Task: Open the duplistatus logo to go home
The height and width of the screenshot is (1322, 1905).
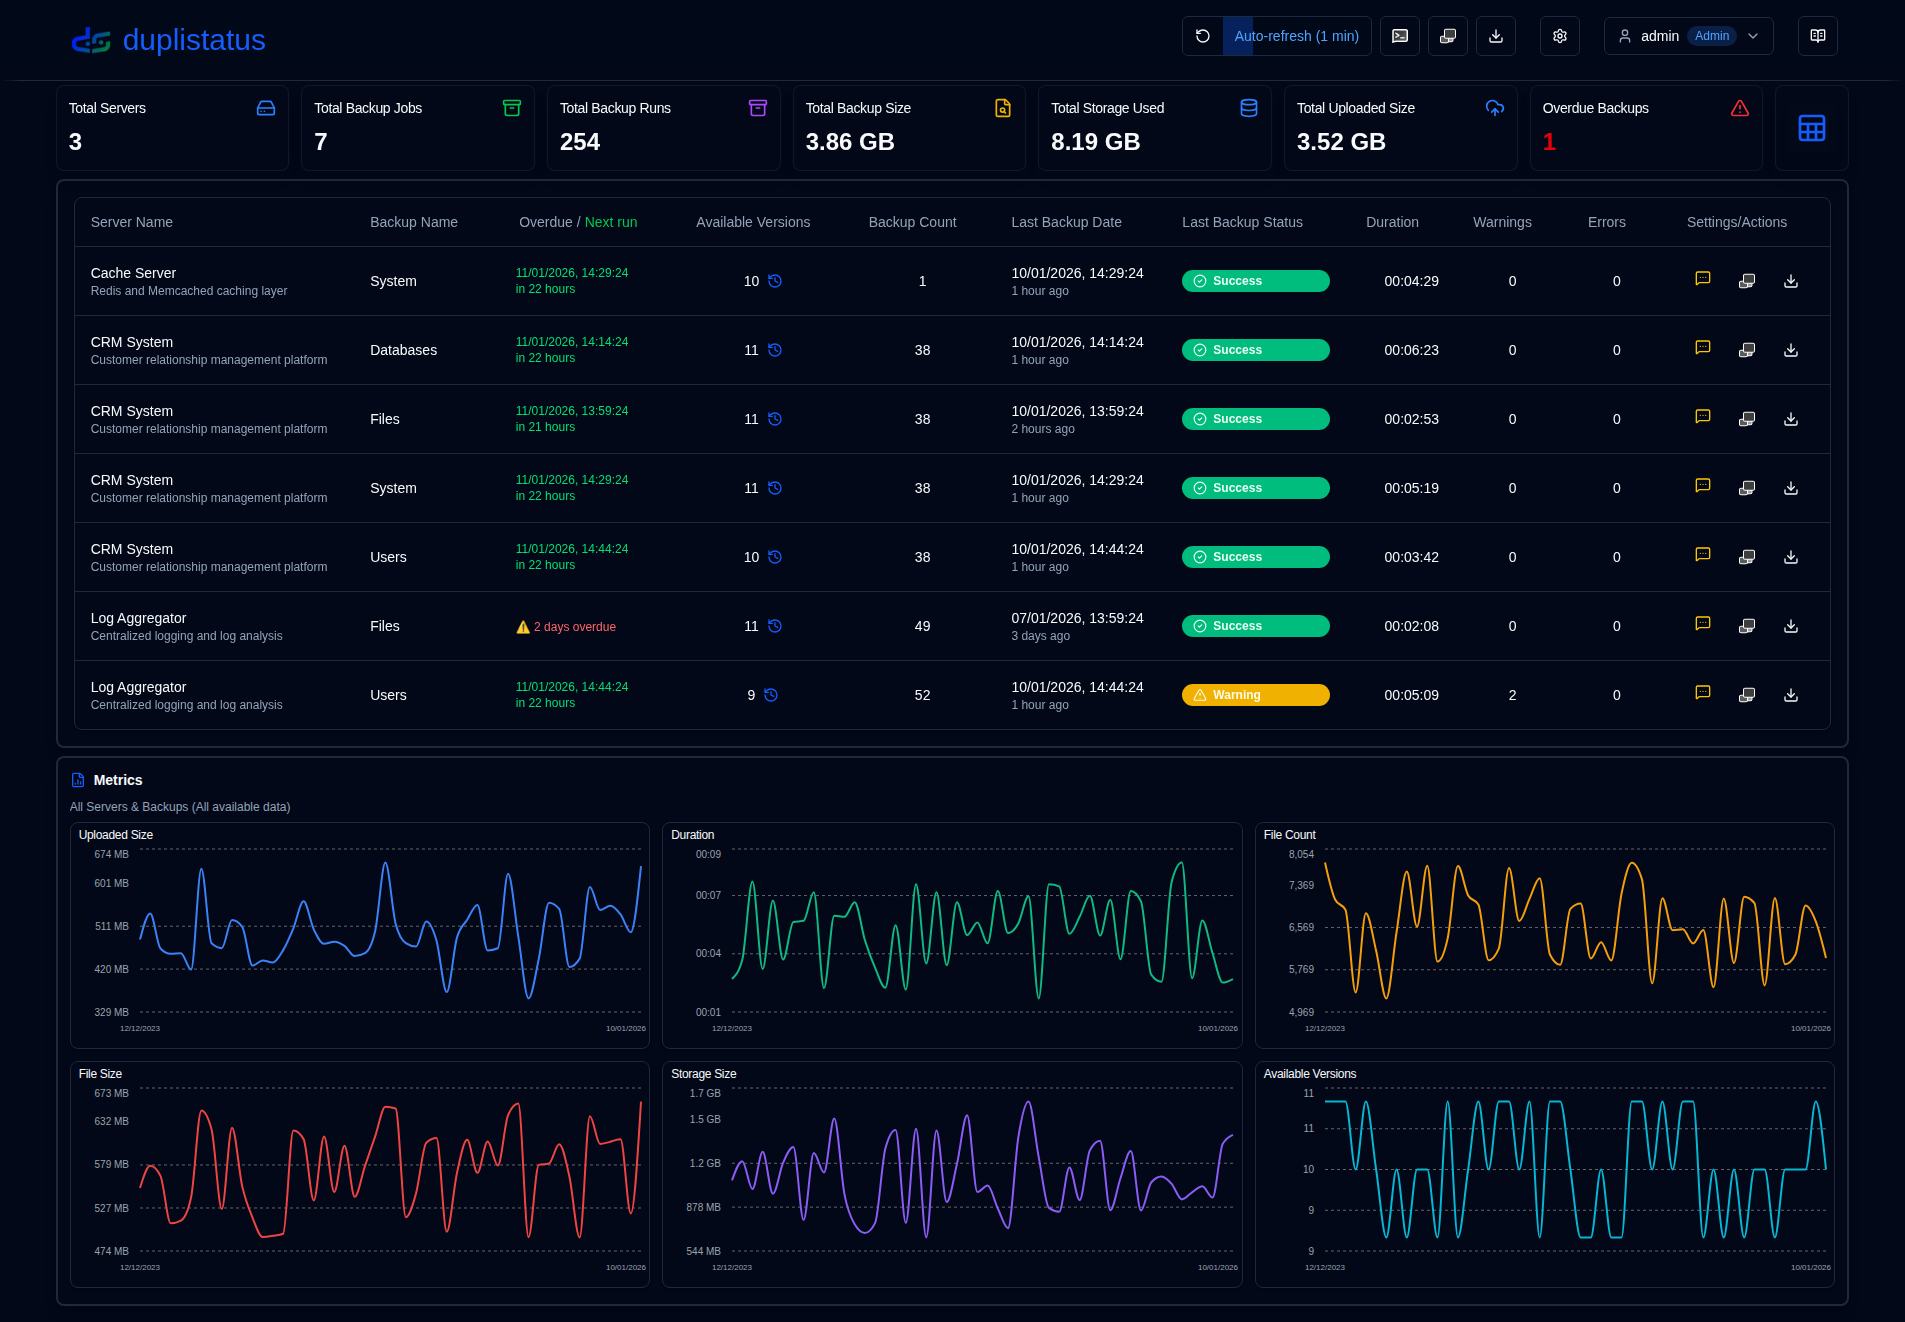Action: [x=168, y=40]
